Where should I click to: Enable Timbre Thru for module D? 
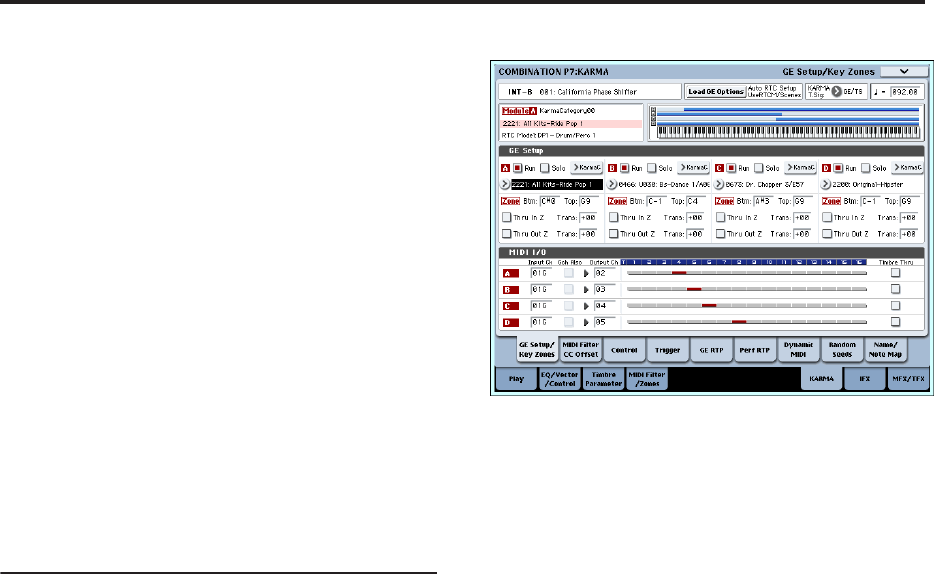[x=895, y=322]
